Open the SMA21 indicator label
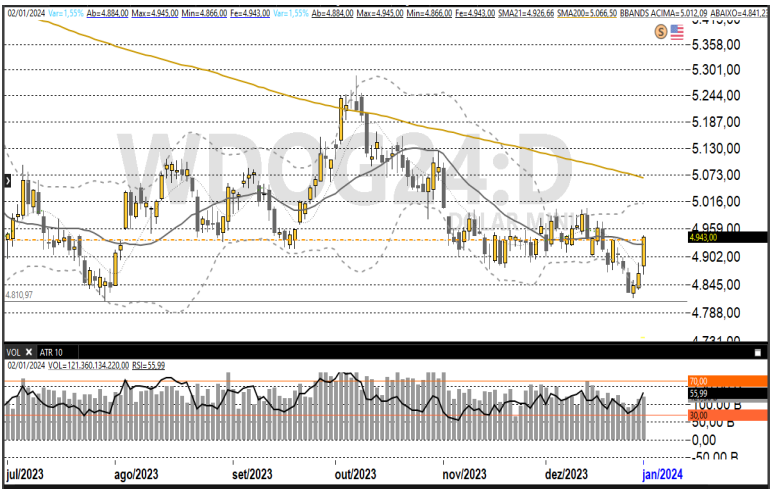The width and height of the screenshot is (773, 492). pyautogui.click(x=526, y=13)
